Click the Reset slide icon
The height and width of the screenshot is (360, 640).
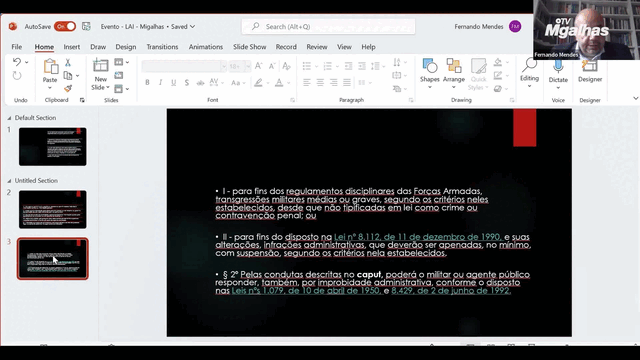pos(119,76)
